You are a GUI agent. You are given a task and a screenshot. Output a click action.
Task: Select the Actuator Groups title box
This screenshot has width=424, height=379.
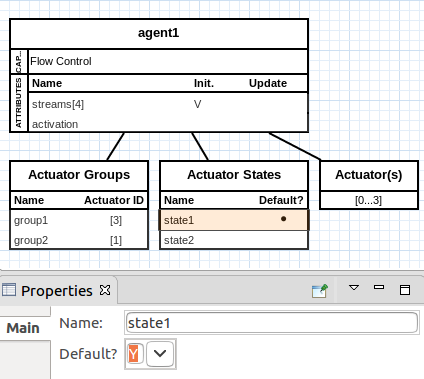coord(79,175)
